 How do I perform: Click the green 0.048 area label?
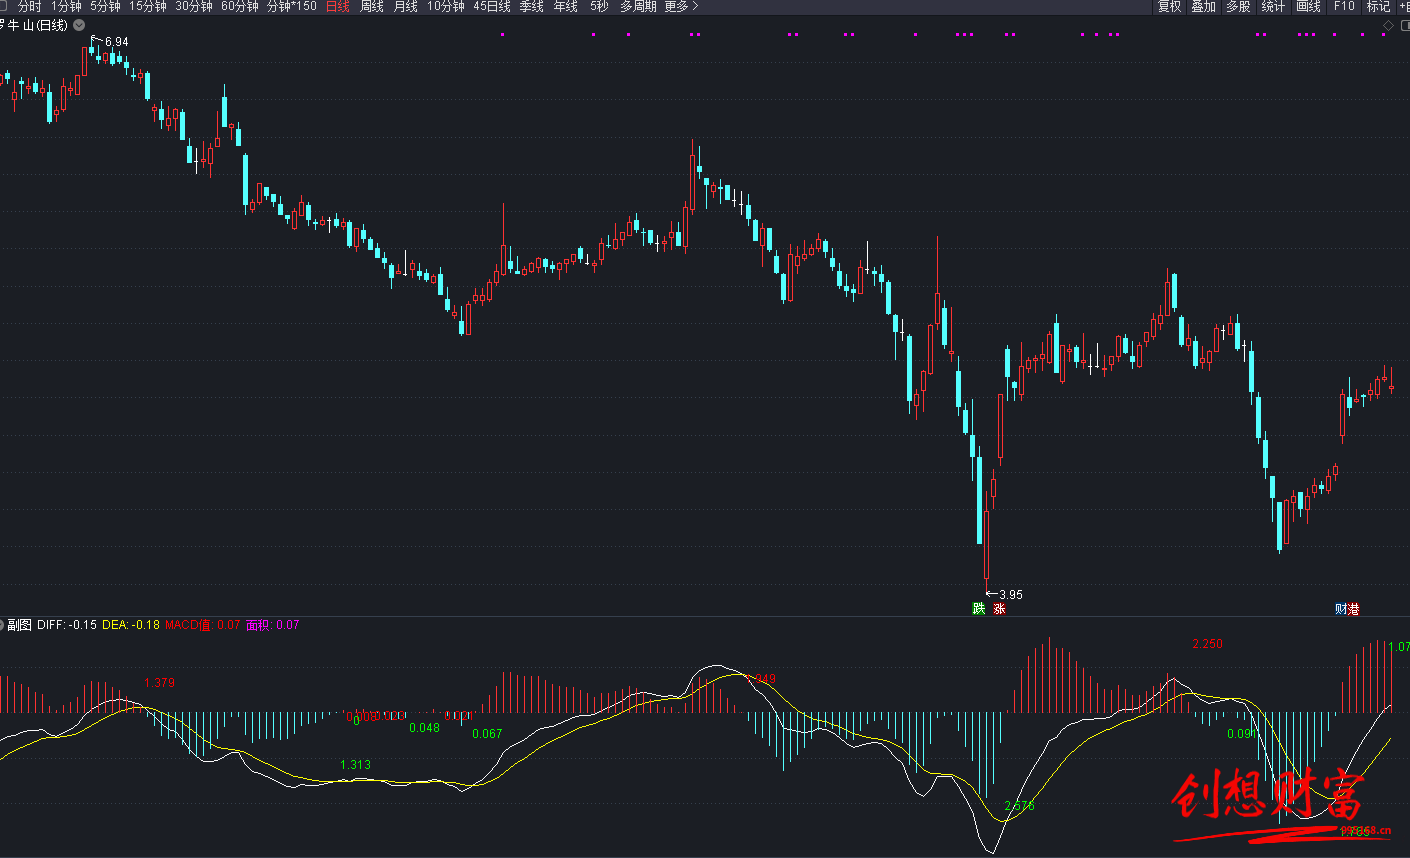pyautogui.click(x=424, y=727)
